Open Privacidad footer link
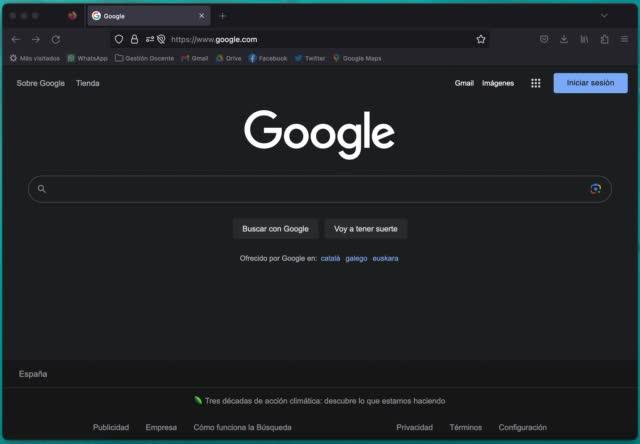640x444 pixels. pyautogui.click(x=414, y=427)
